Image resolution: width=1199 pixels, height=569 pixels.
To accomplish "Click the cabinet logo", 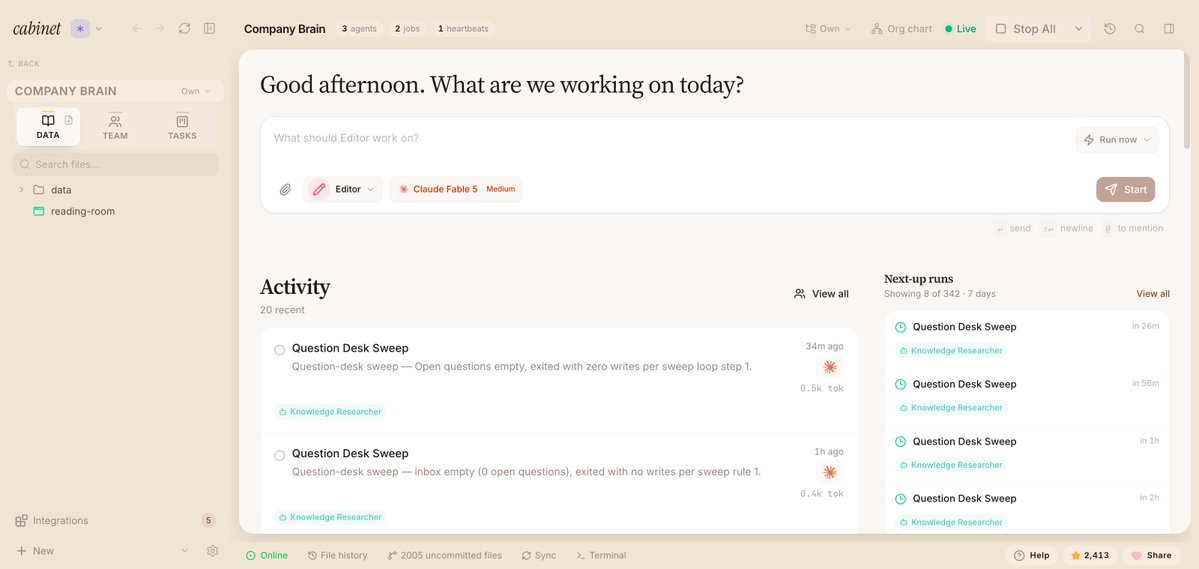I will tap(37, 28).
